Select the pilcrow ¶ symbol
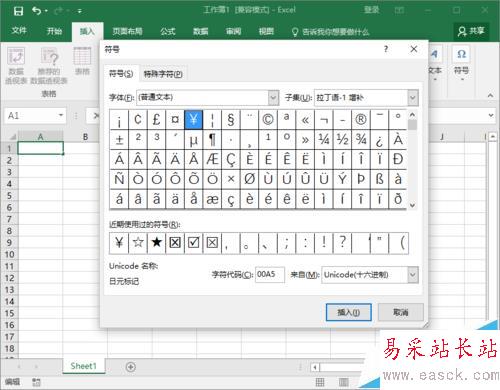This screenshot has height=390, width=500. click(x=212, y=139)
